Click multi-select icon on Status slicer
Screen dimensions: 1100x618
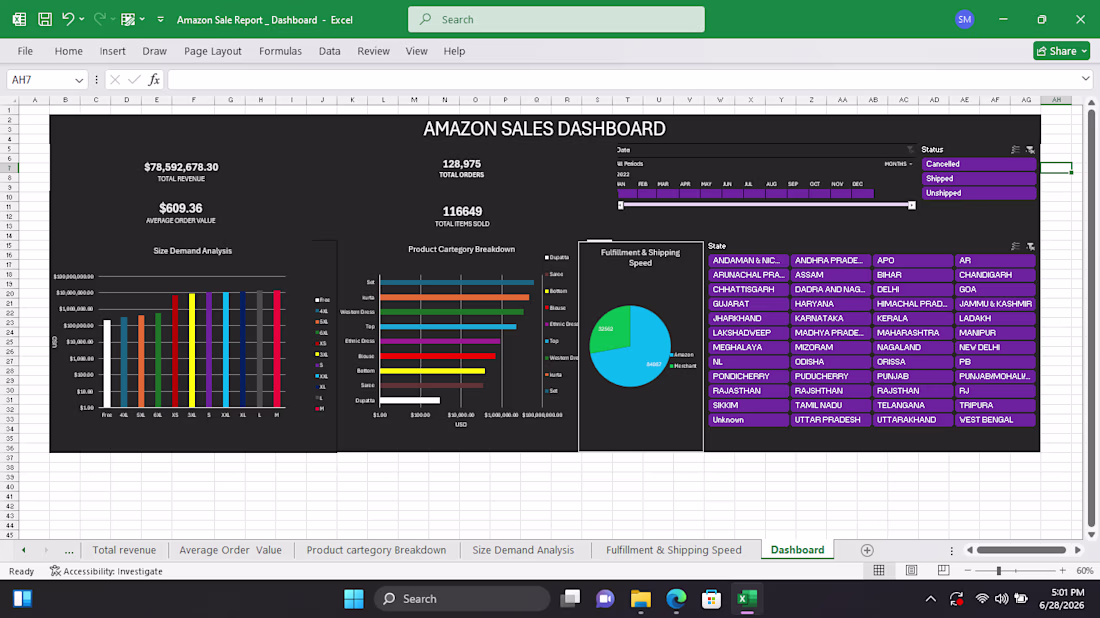pyautogui.click(x=1015, y=149)
